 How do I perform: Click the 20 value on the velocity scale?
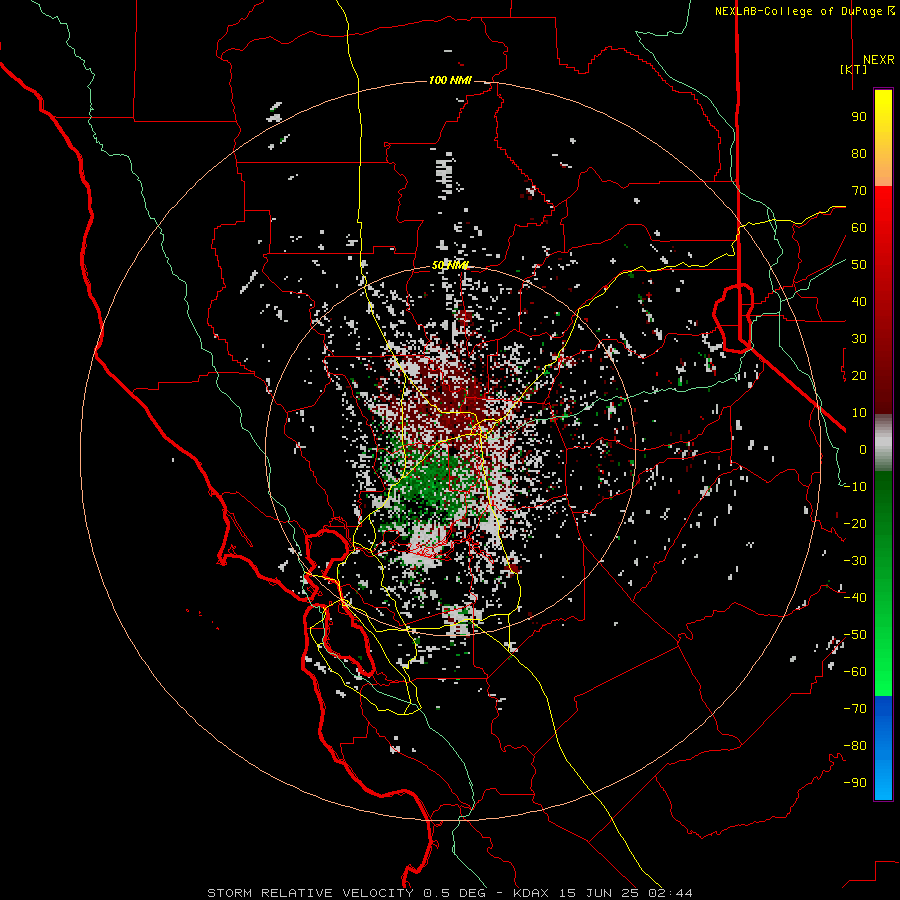point(859,375)
